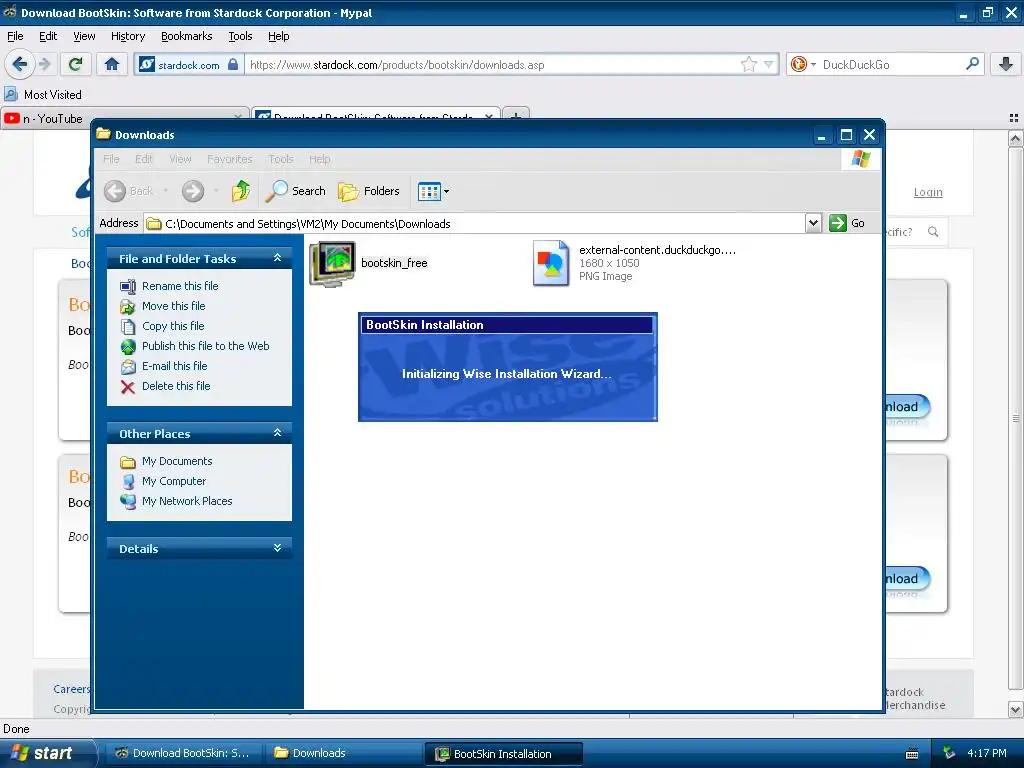
Task: Open the Back history dropdown in Explorer
Action: click(x=166, y=191)
